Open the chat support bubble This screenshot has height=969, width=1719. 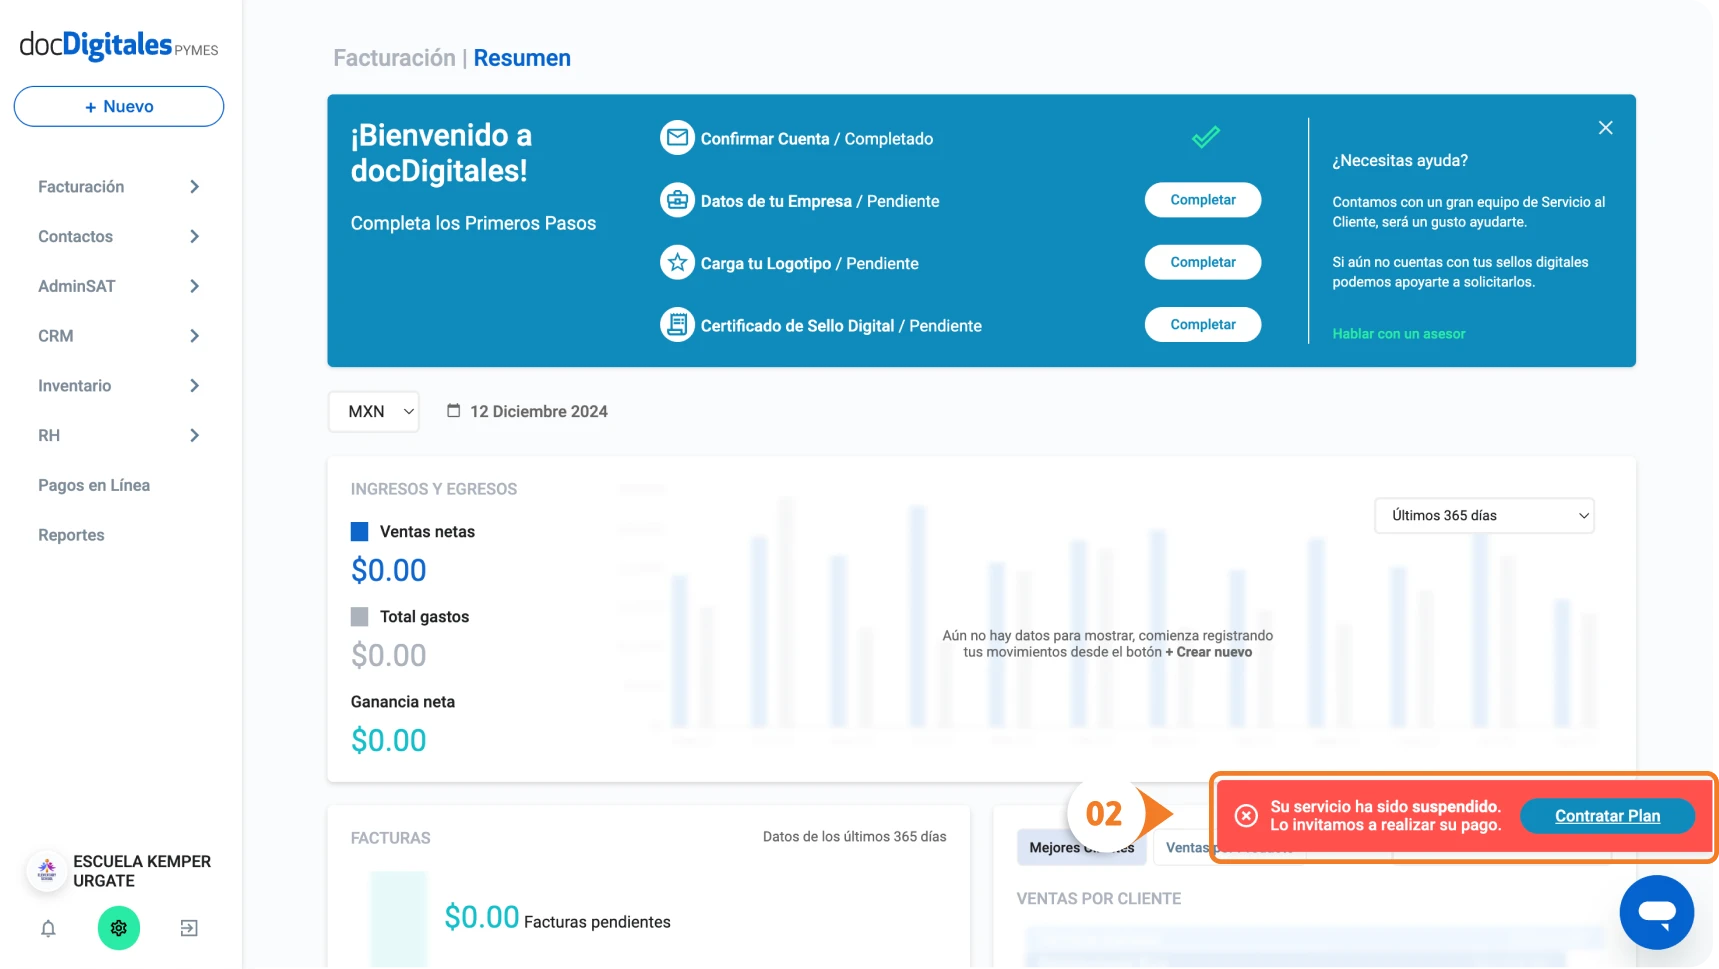(x=1656, y=912)
